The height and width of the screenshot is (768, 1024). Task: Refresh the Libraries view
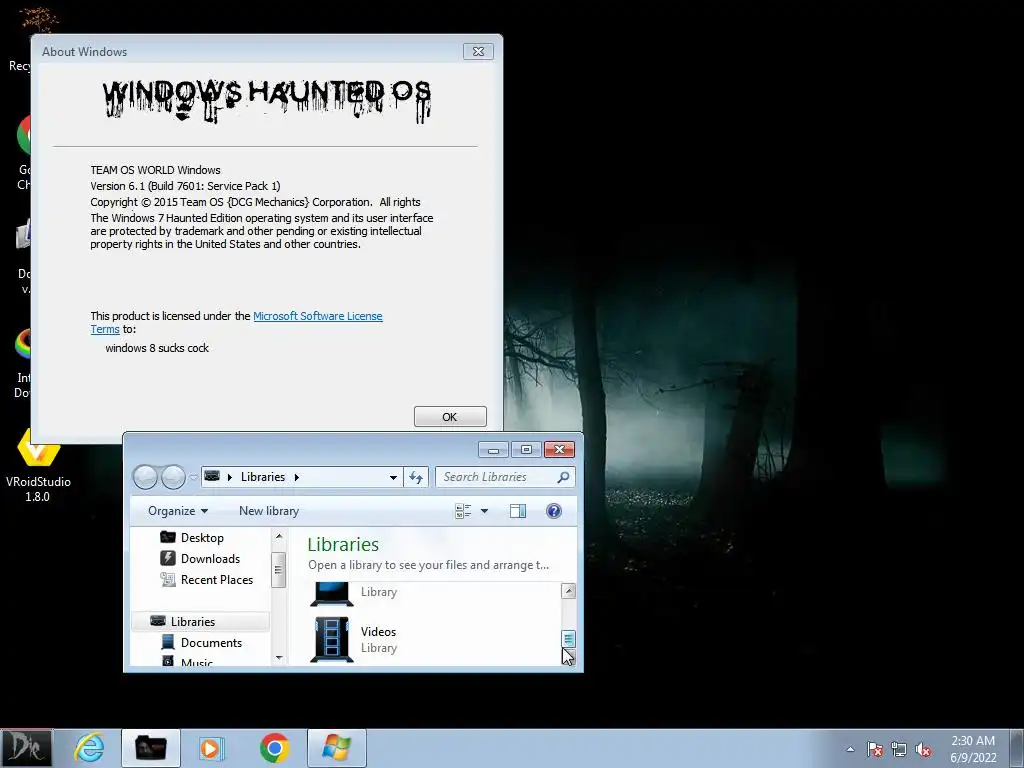[x=416, y=477]
